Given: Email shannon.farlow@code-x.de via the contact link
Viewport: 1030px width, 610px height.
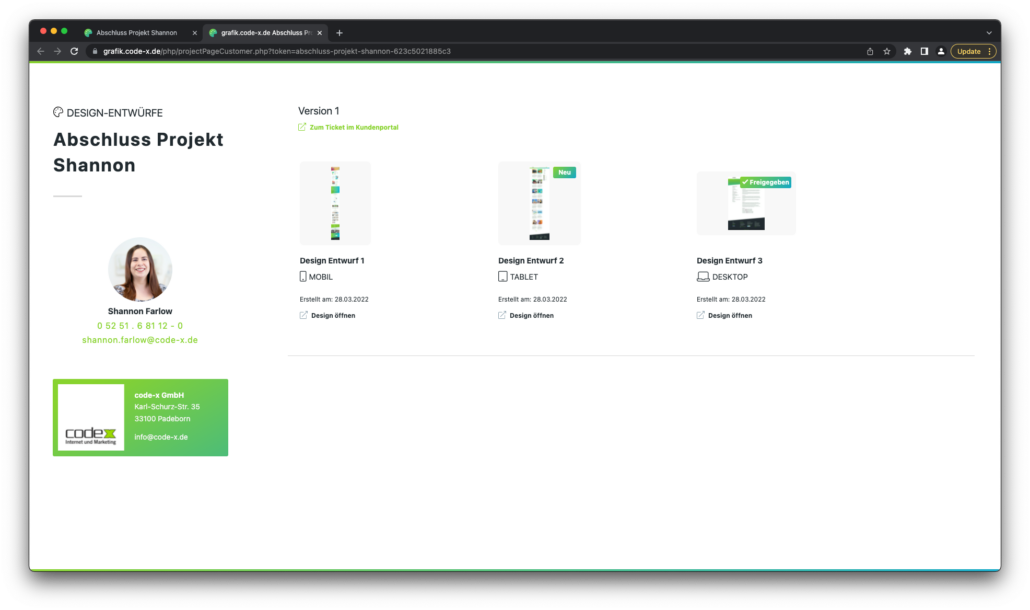Looking at the screenshot, I should pos(140,340).
